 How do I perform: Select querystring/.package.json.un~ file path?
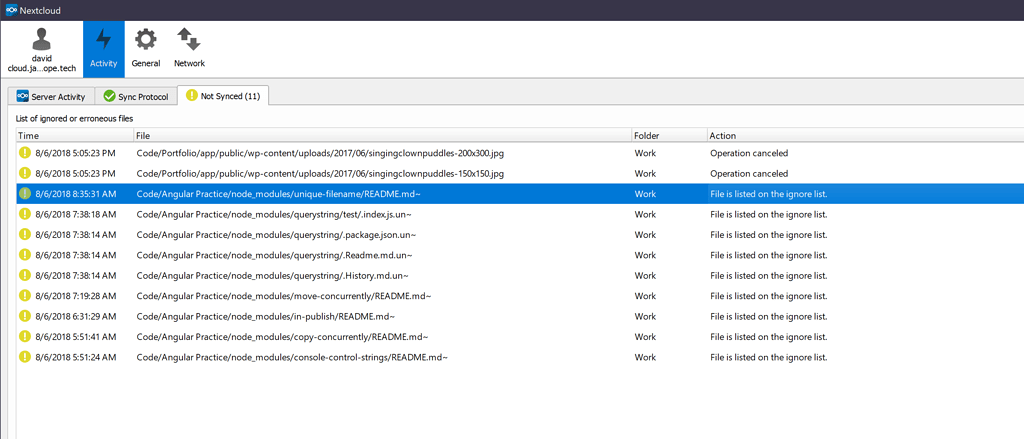click(x=276, y=235)
